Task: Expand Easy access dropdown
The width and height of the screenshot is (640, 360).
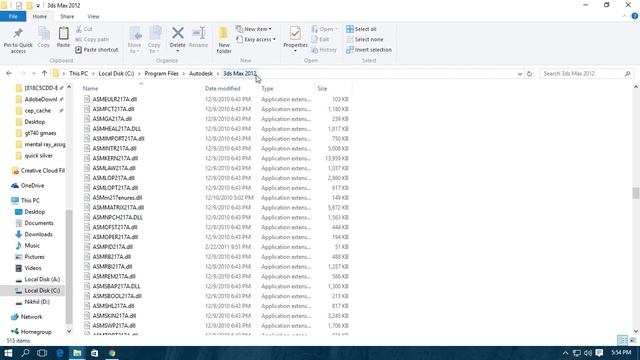Action: click(256, 40)
